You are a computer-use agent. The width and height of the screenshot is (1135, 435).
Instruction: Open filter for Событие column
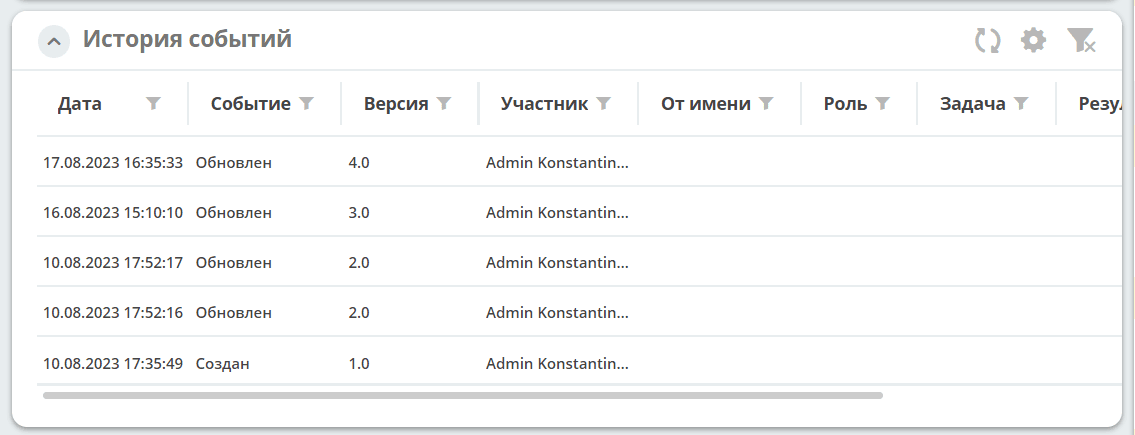pos(306,104)
